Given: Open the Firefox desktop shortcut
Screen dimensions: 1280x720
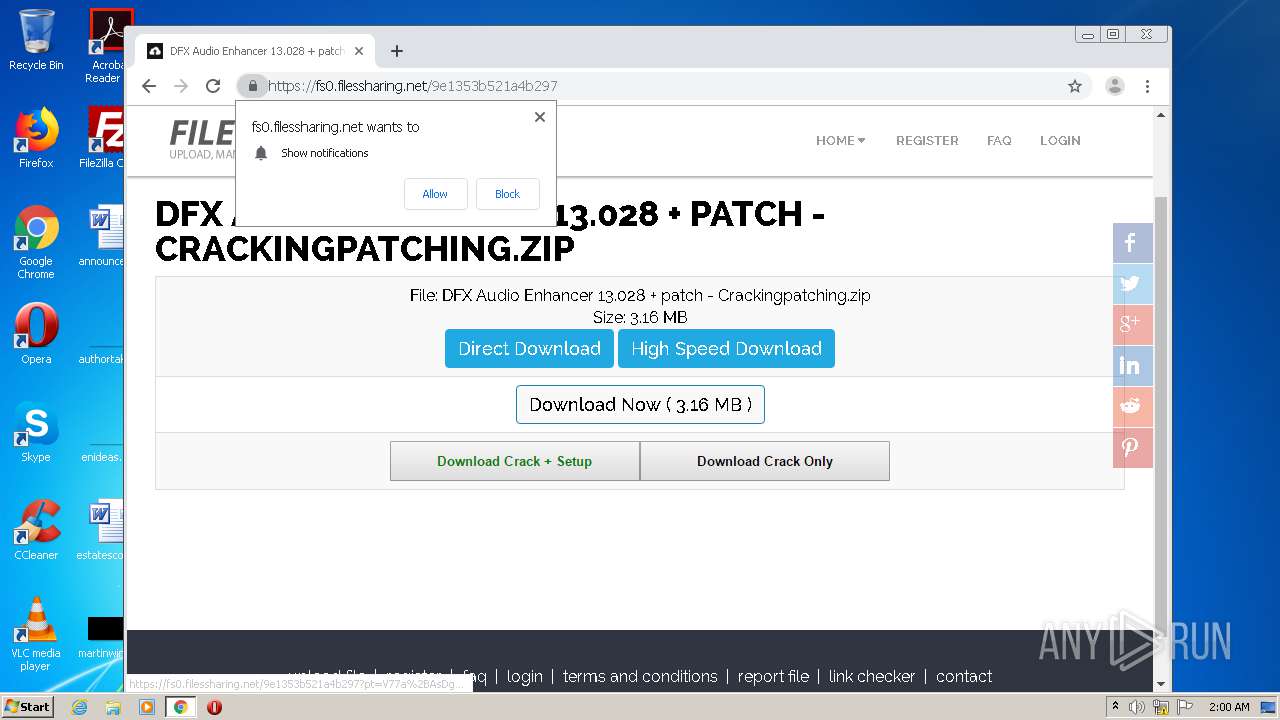Looking at the screenshot, I should 36,138.
